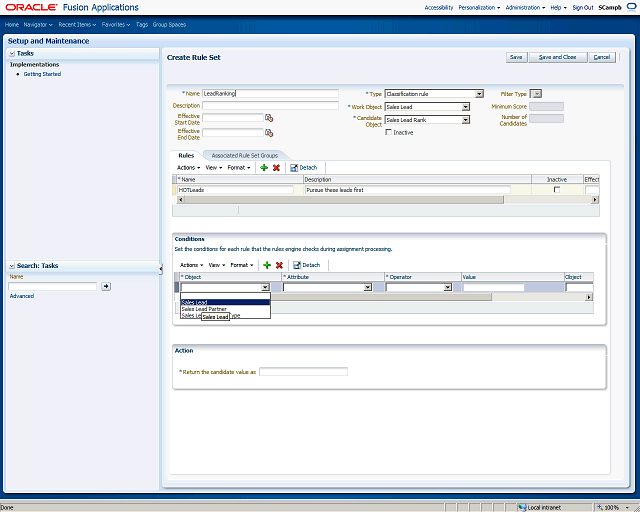Collapse the Tasks panel
640x512 pixels.
click(12, 53)
